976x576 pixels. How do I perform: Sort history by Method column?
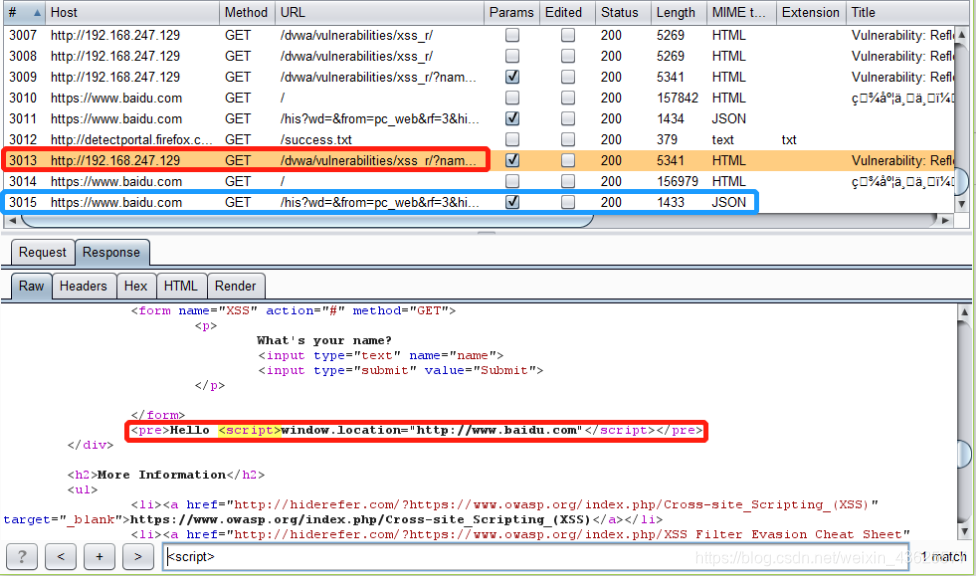tap(247, 12)
